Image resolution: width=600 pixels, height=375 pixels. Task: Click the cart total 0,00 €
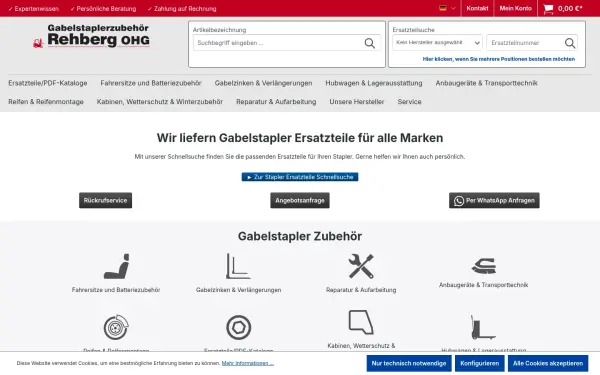tap(570, 8)
